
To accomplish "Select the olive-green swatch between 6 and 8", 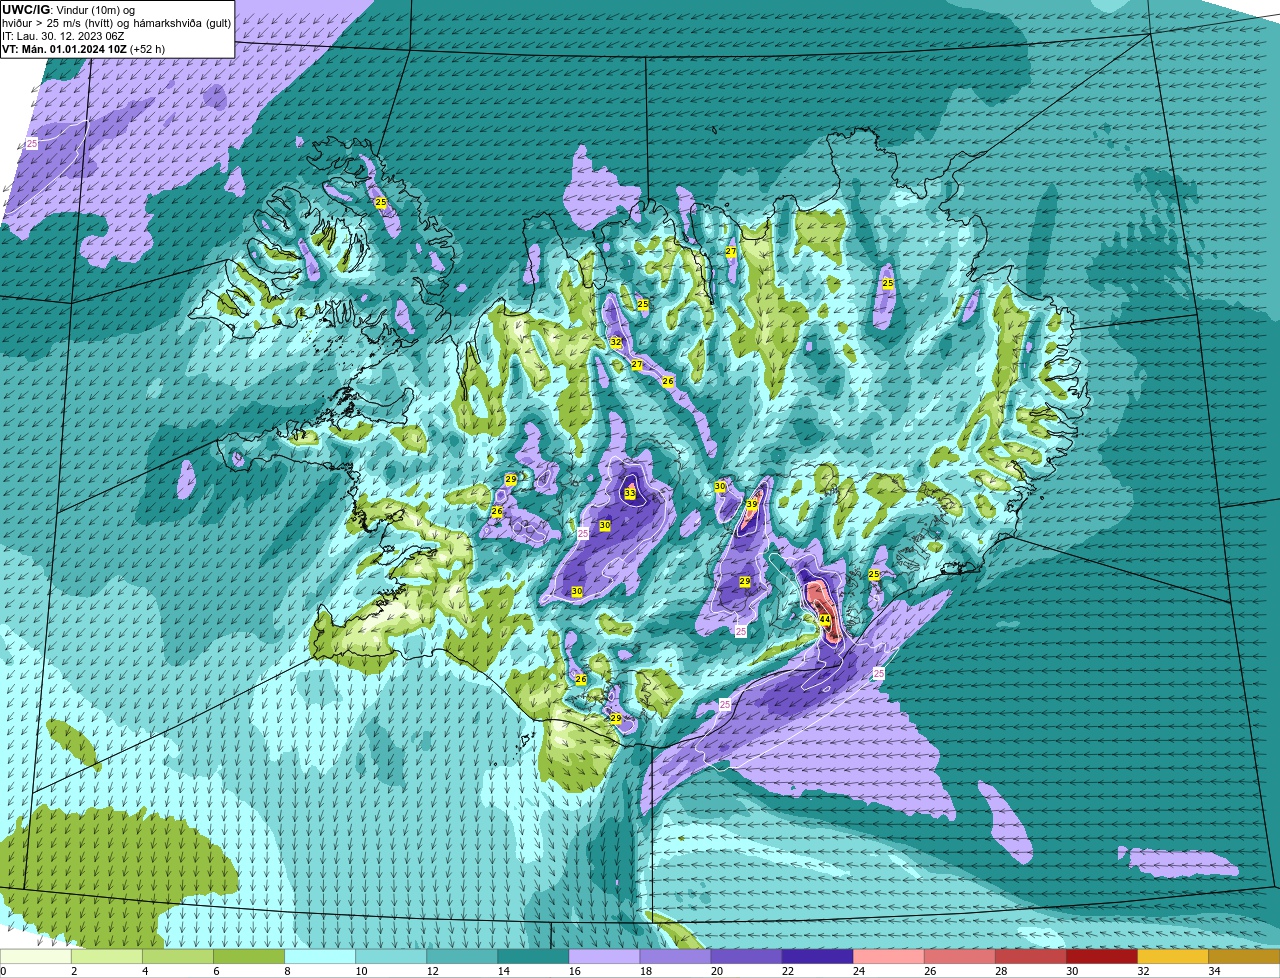I will [249, 957].
